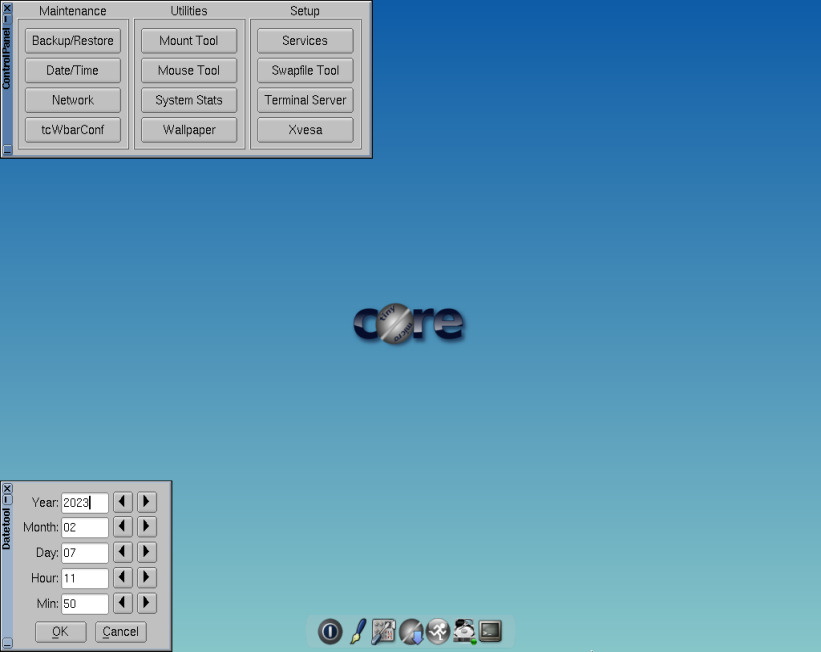
Task: Click the Exit power icon in the dock
Action: [330, 631]
